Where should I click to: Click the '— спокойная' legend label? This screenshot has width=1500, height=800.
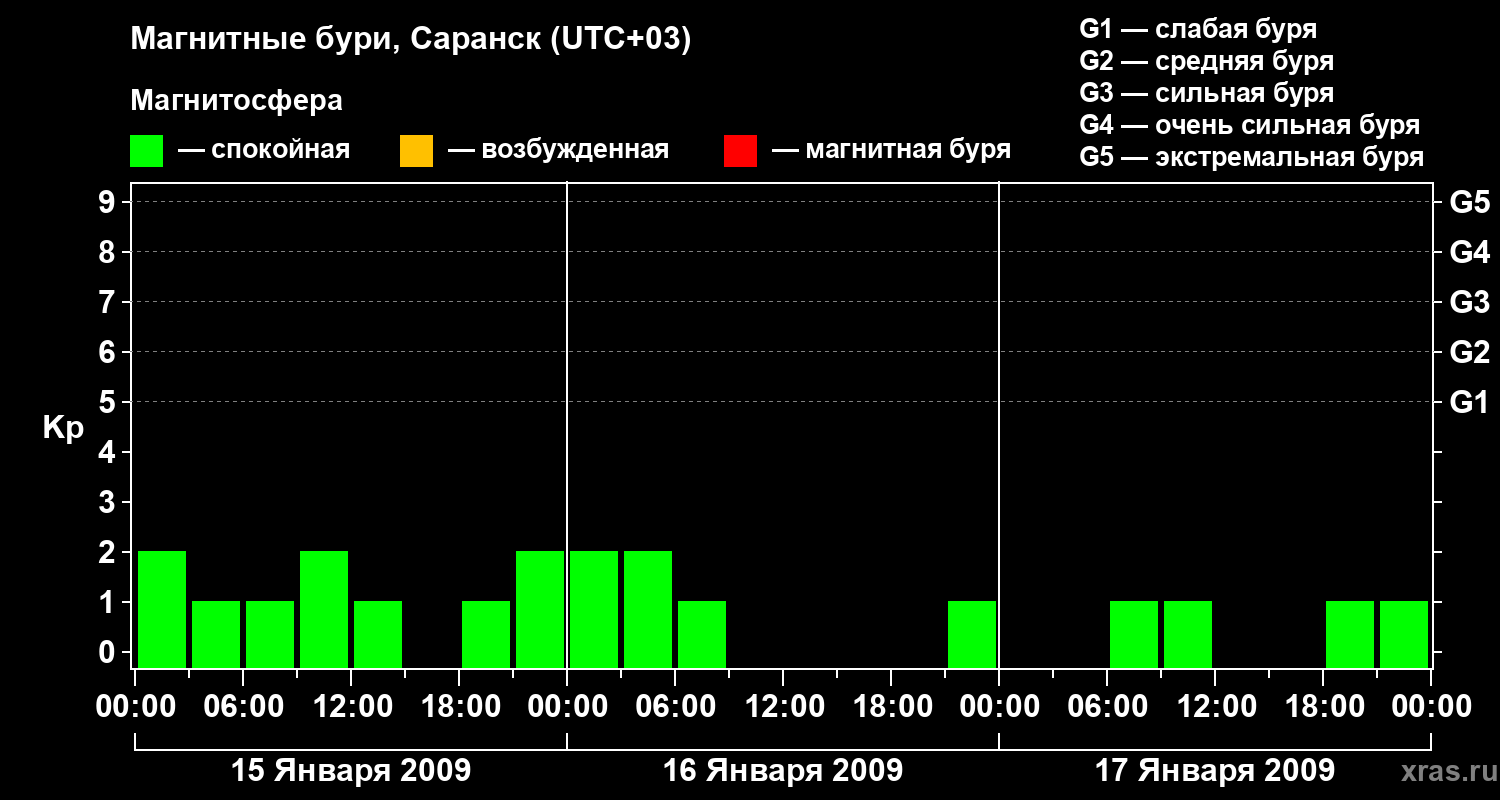264,151
